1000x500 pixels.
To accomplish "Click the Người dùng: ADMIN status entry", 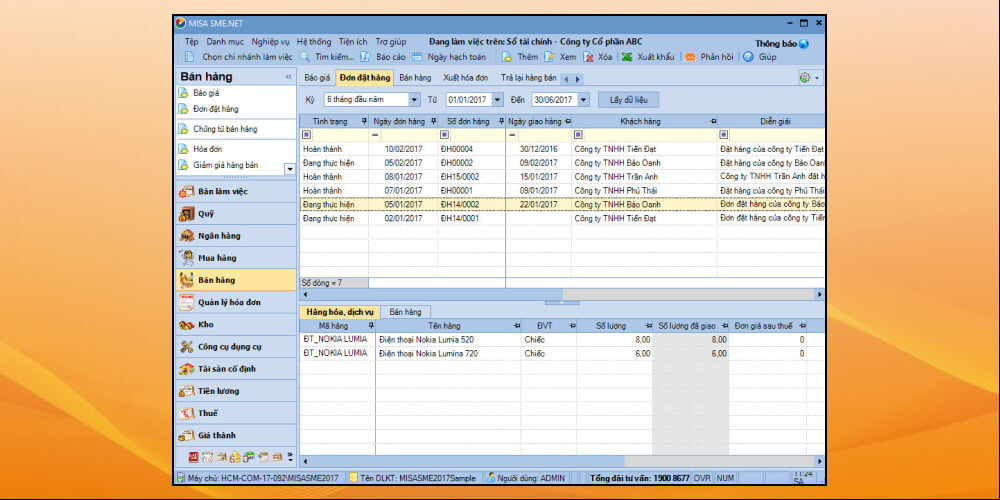I will [526, 478].
